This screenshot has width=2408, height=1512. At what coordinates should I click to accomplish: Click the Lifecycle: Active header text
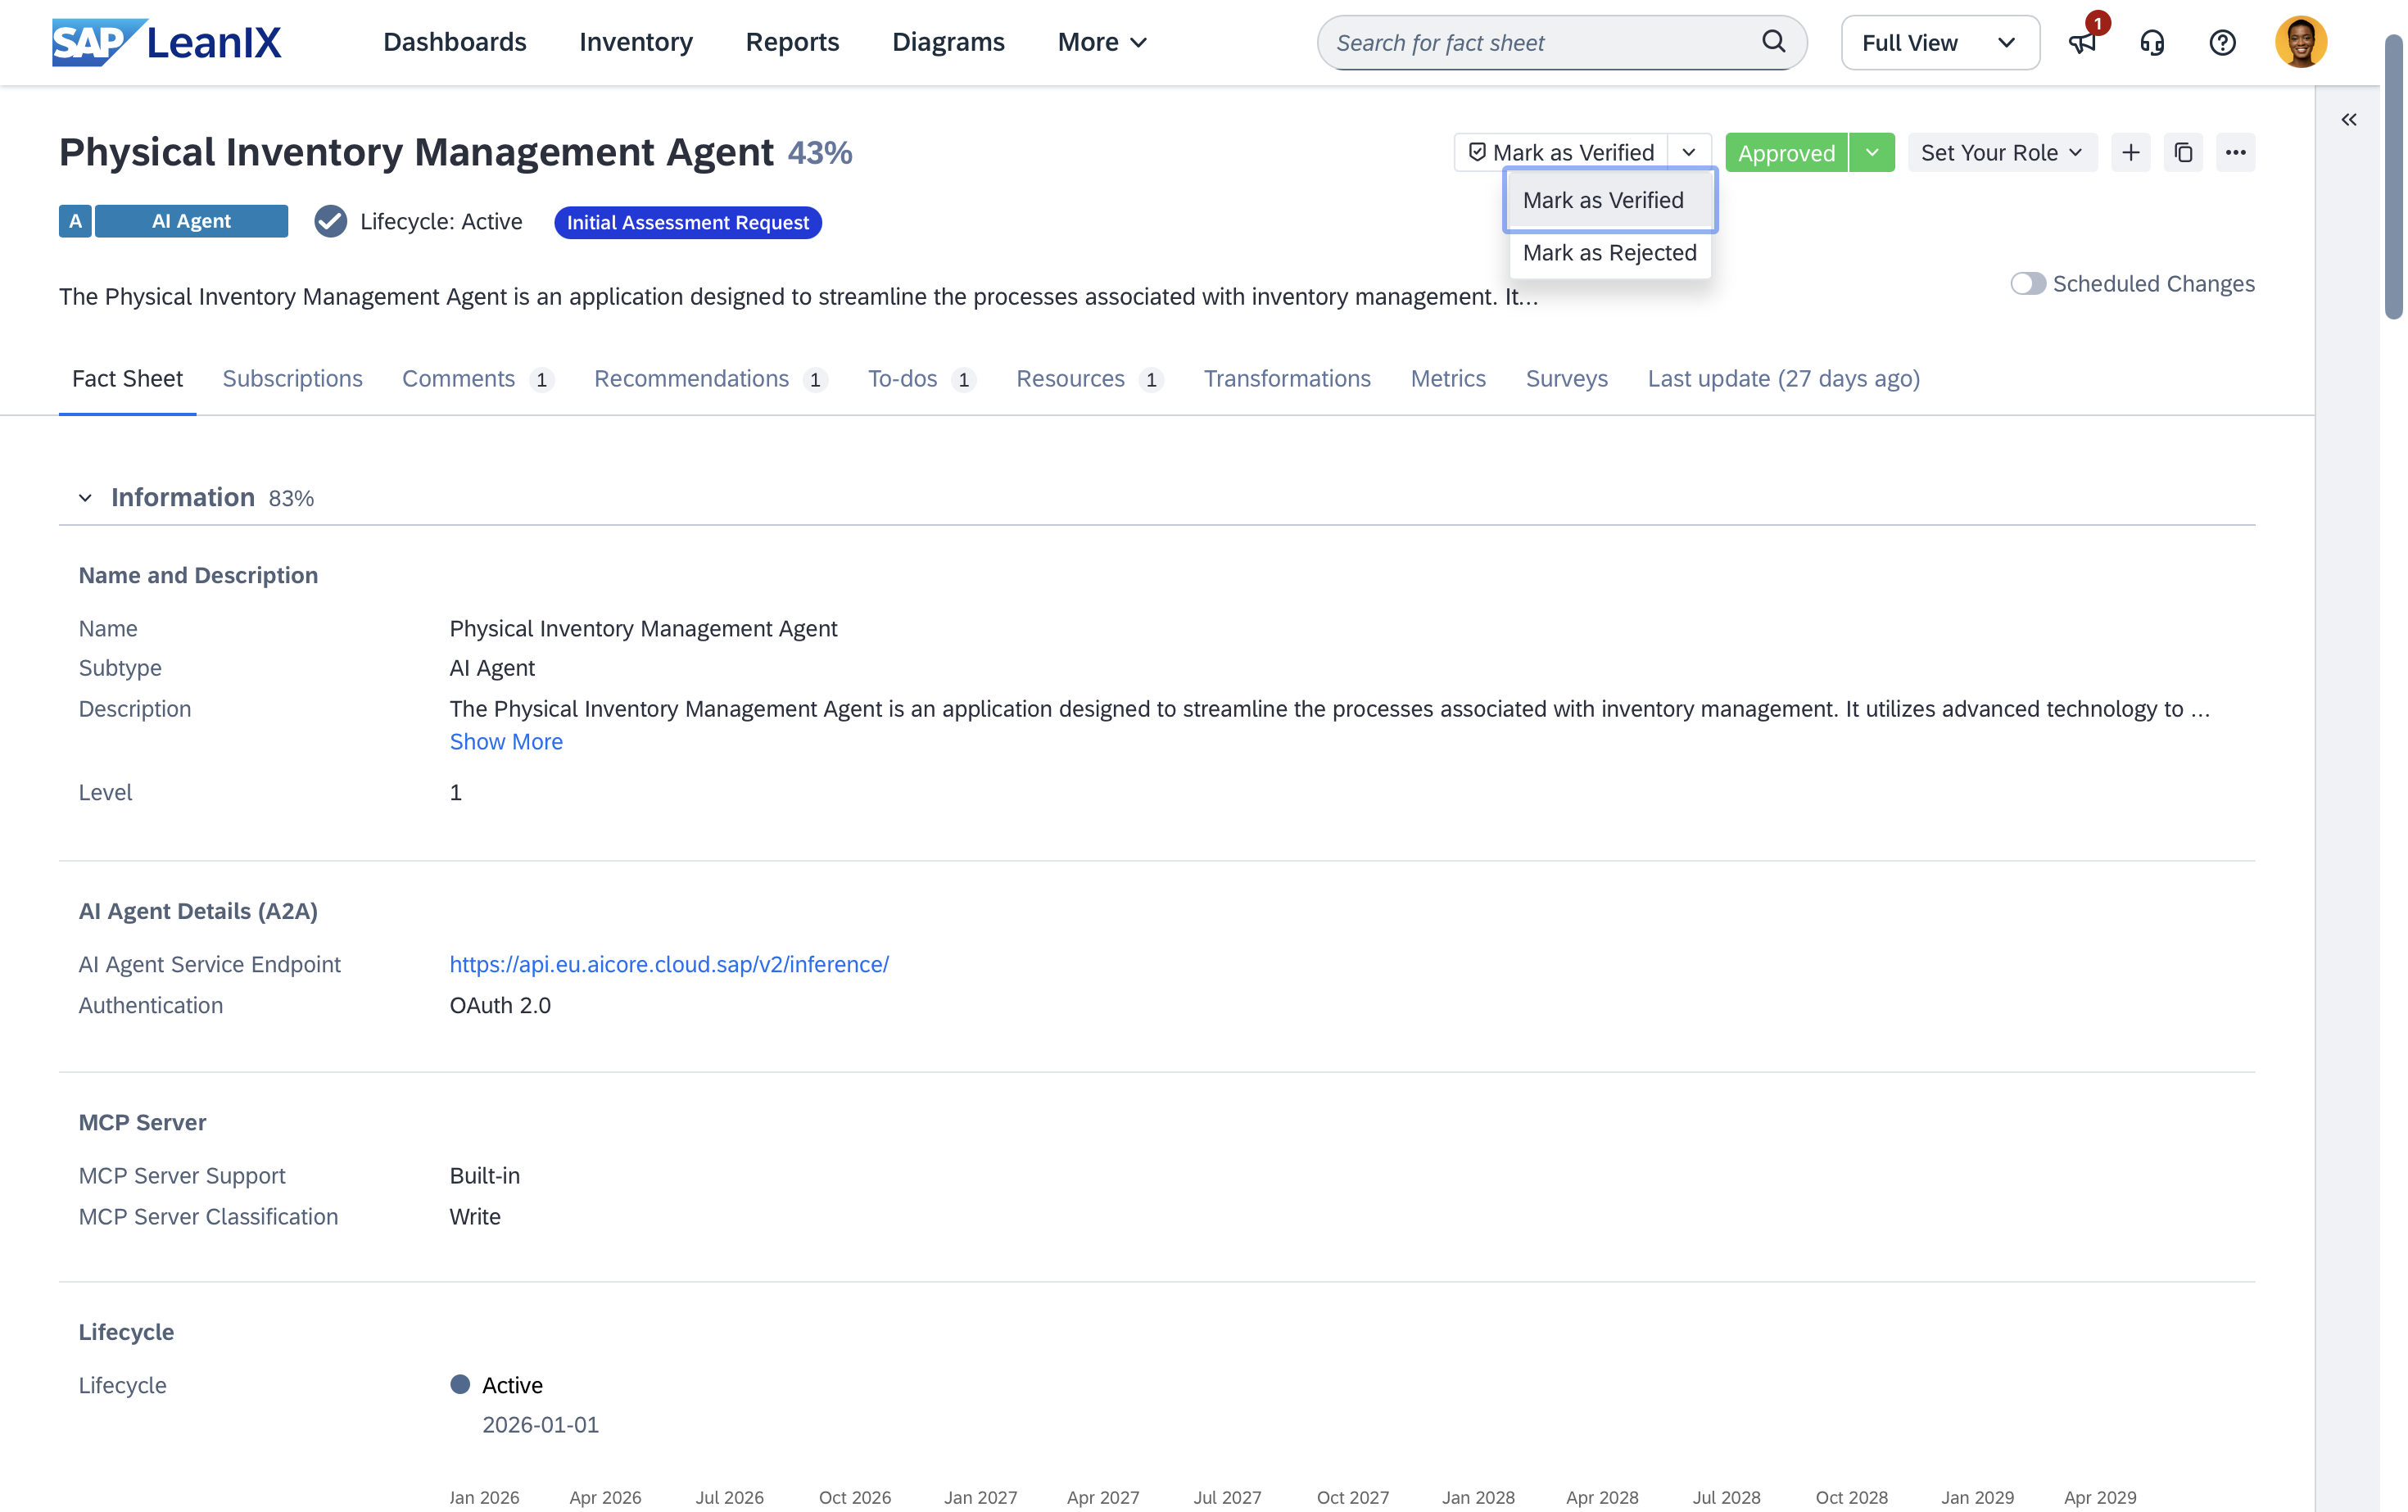click(441, 221)
